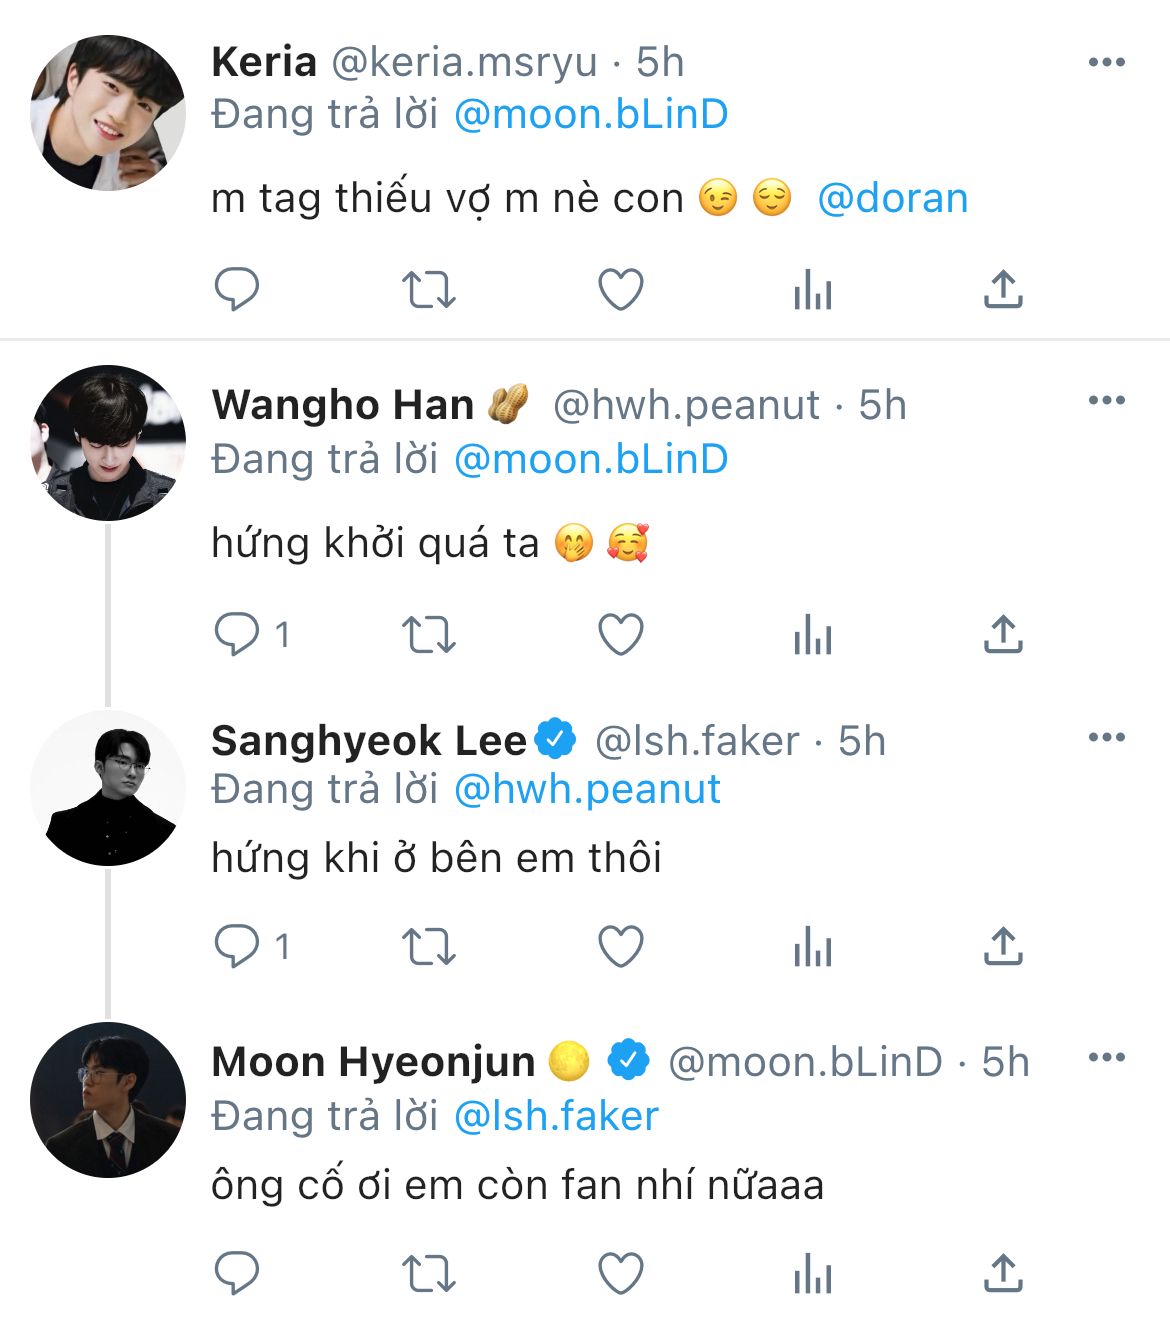Share Keria's tweet
The height and width of the screenshot is (1322, 1170).
[1003, 290]
